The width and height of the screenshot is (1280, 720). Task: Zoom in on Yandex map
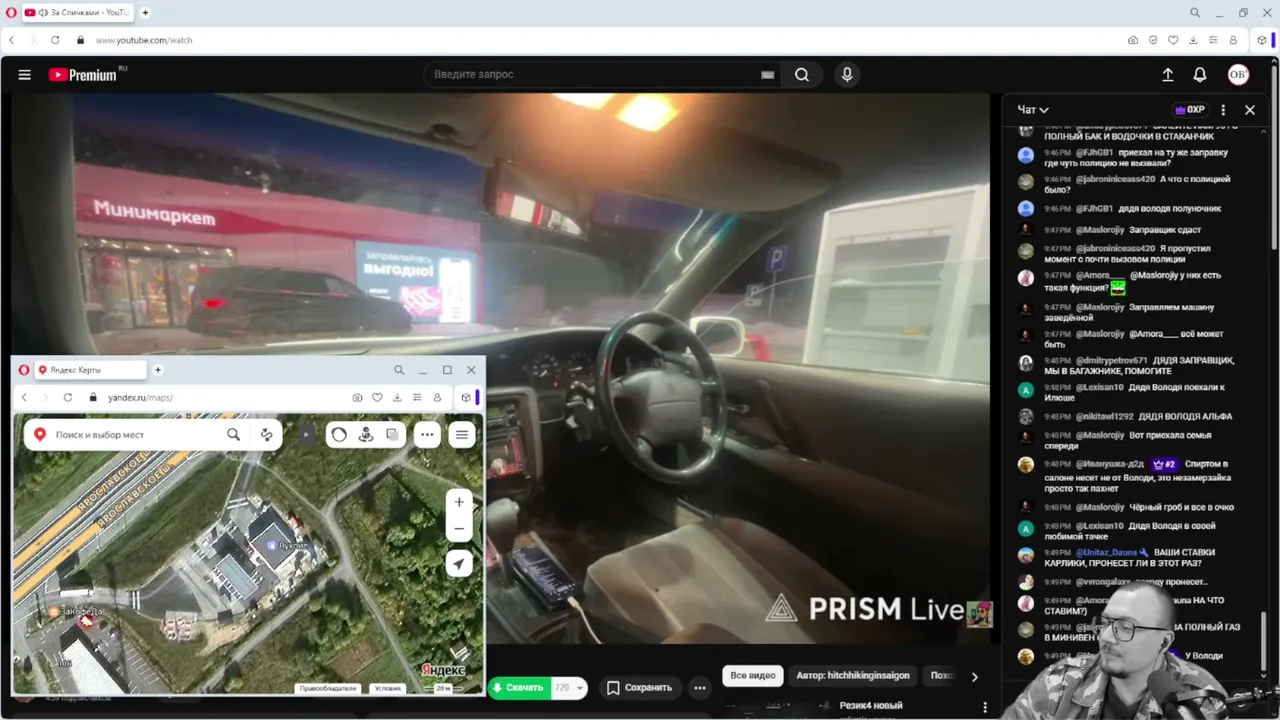pos(459,502)
